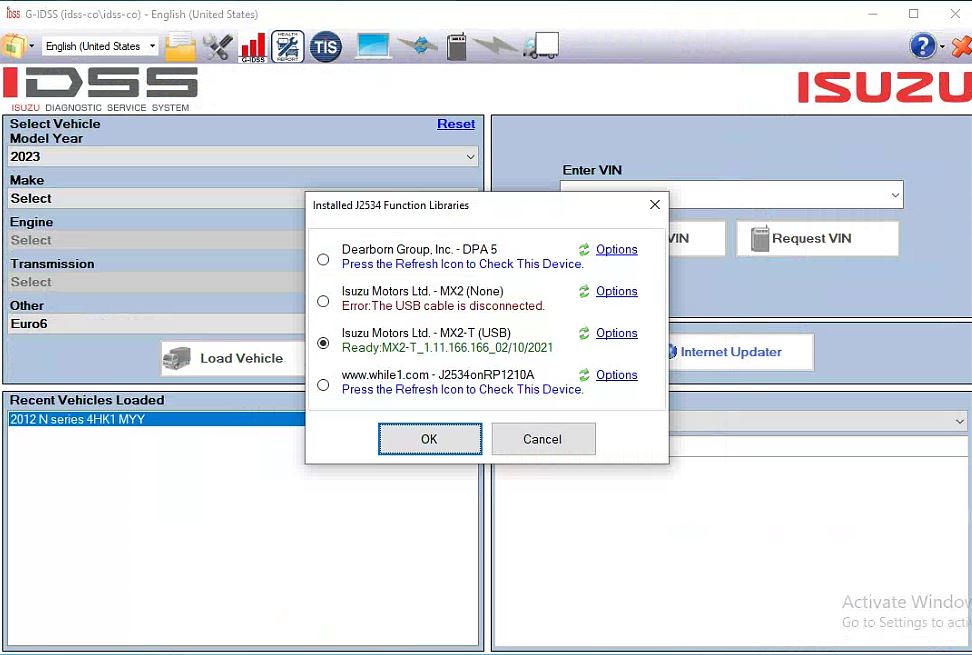Refresh the J2534onRP1210A device
Image resolution: width=972 pixels, height=655 pixels.
click(584, 375)
